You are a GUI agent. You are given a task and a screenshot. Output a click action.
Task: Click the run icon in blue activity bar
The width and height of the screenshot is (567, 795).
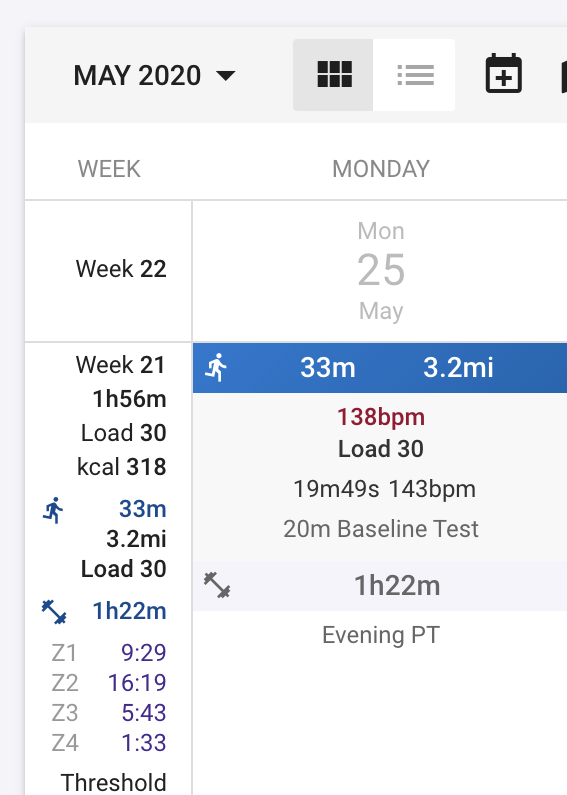point(216,367)
